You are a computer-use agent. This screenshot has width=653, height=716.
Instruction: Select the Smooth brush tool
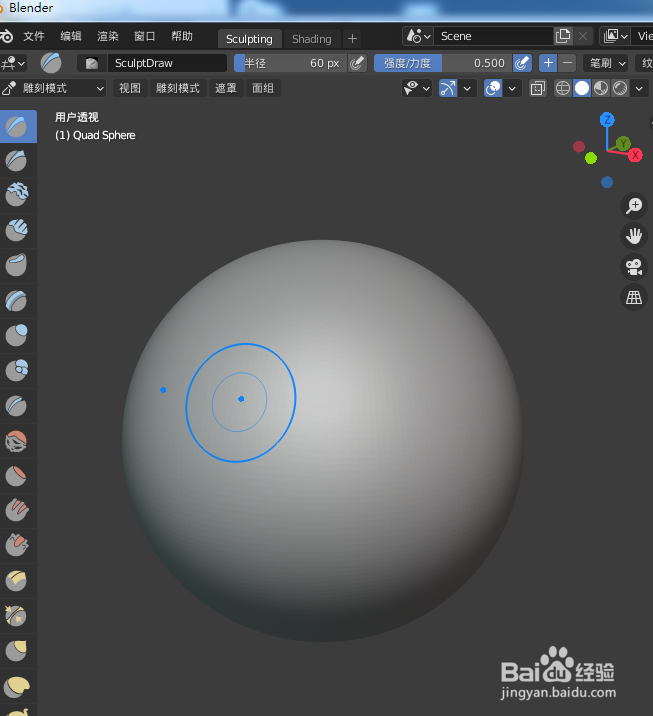17,441
